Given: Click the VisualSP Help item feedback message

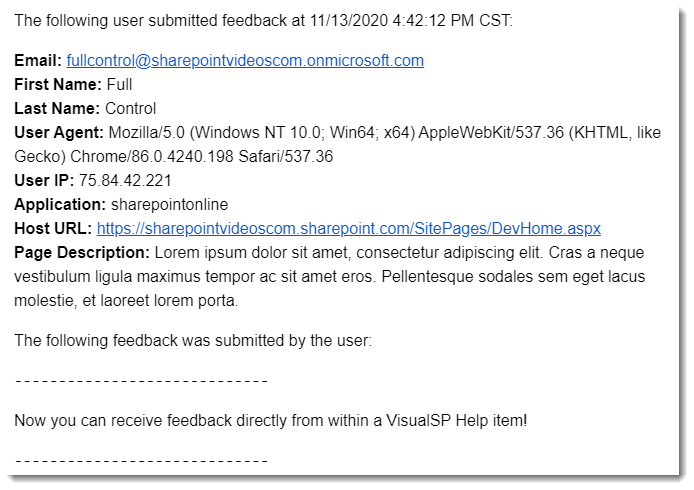Looking at the screenshot, I should [270, 421].
